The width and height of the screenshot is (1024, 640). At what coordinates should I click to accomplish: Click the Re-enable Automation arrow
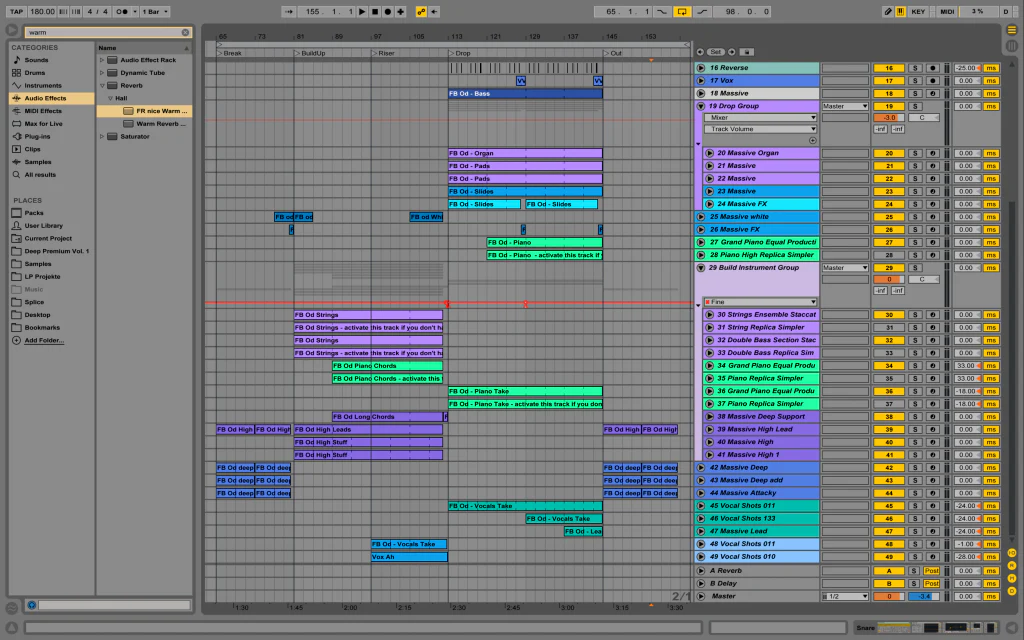point(434,12)
